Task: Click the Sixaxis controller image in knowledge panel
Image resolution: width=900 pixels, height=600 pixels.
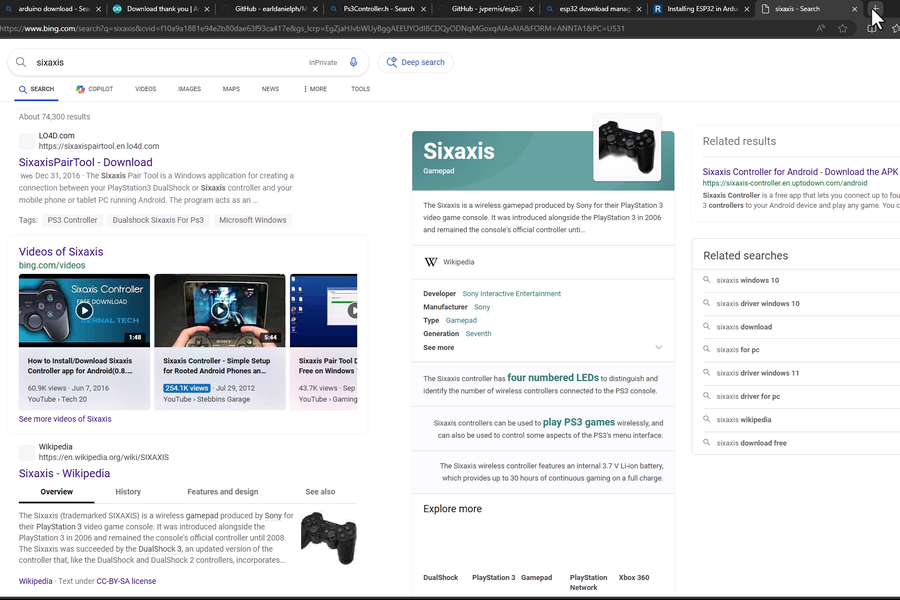Action: point(627,147)
